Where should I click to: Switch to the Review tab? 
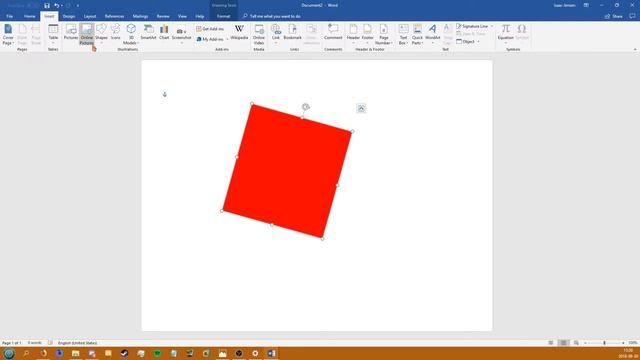163,16
